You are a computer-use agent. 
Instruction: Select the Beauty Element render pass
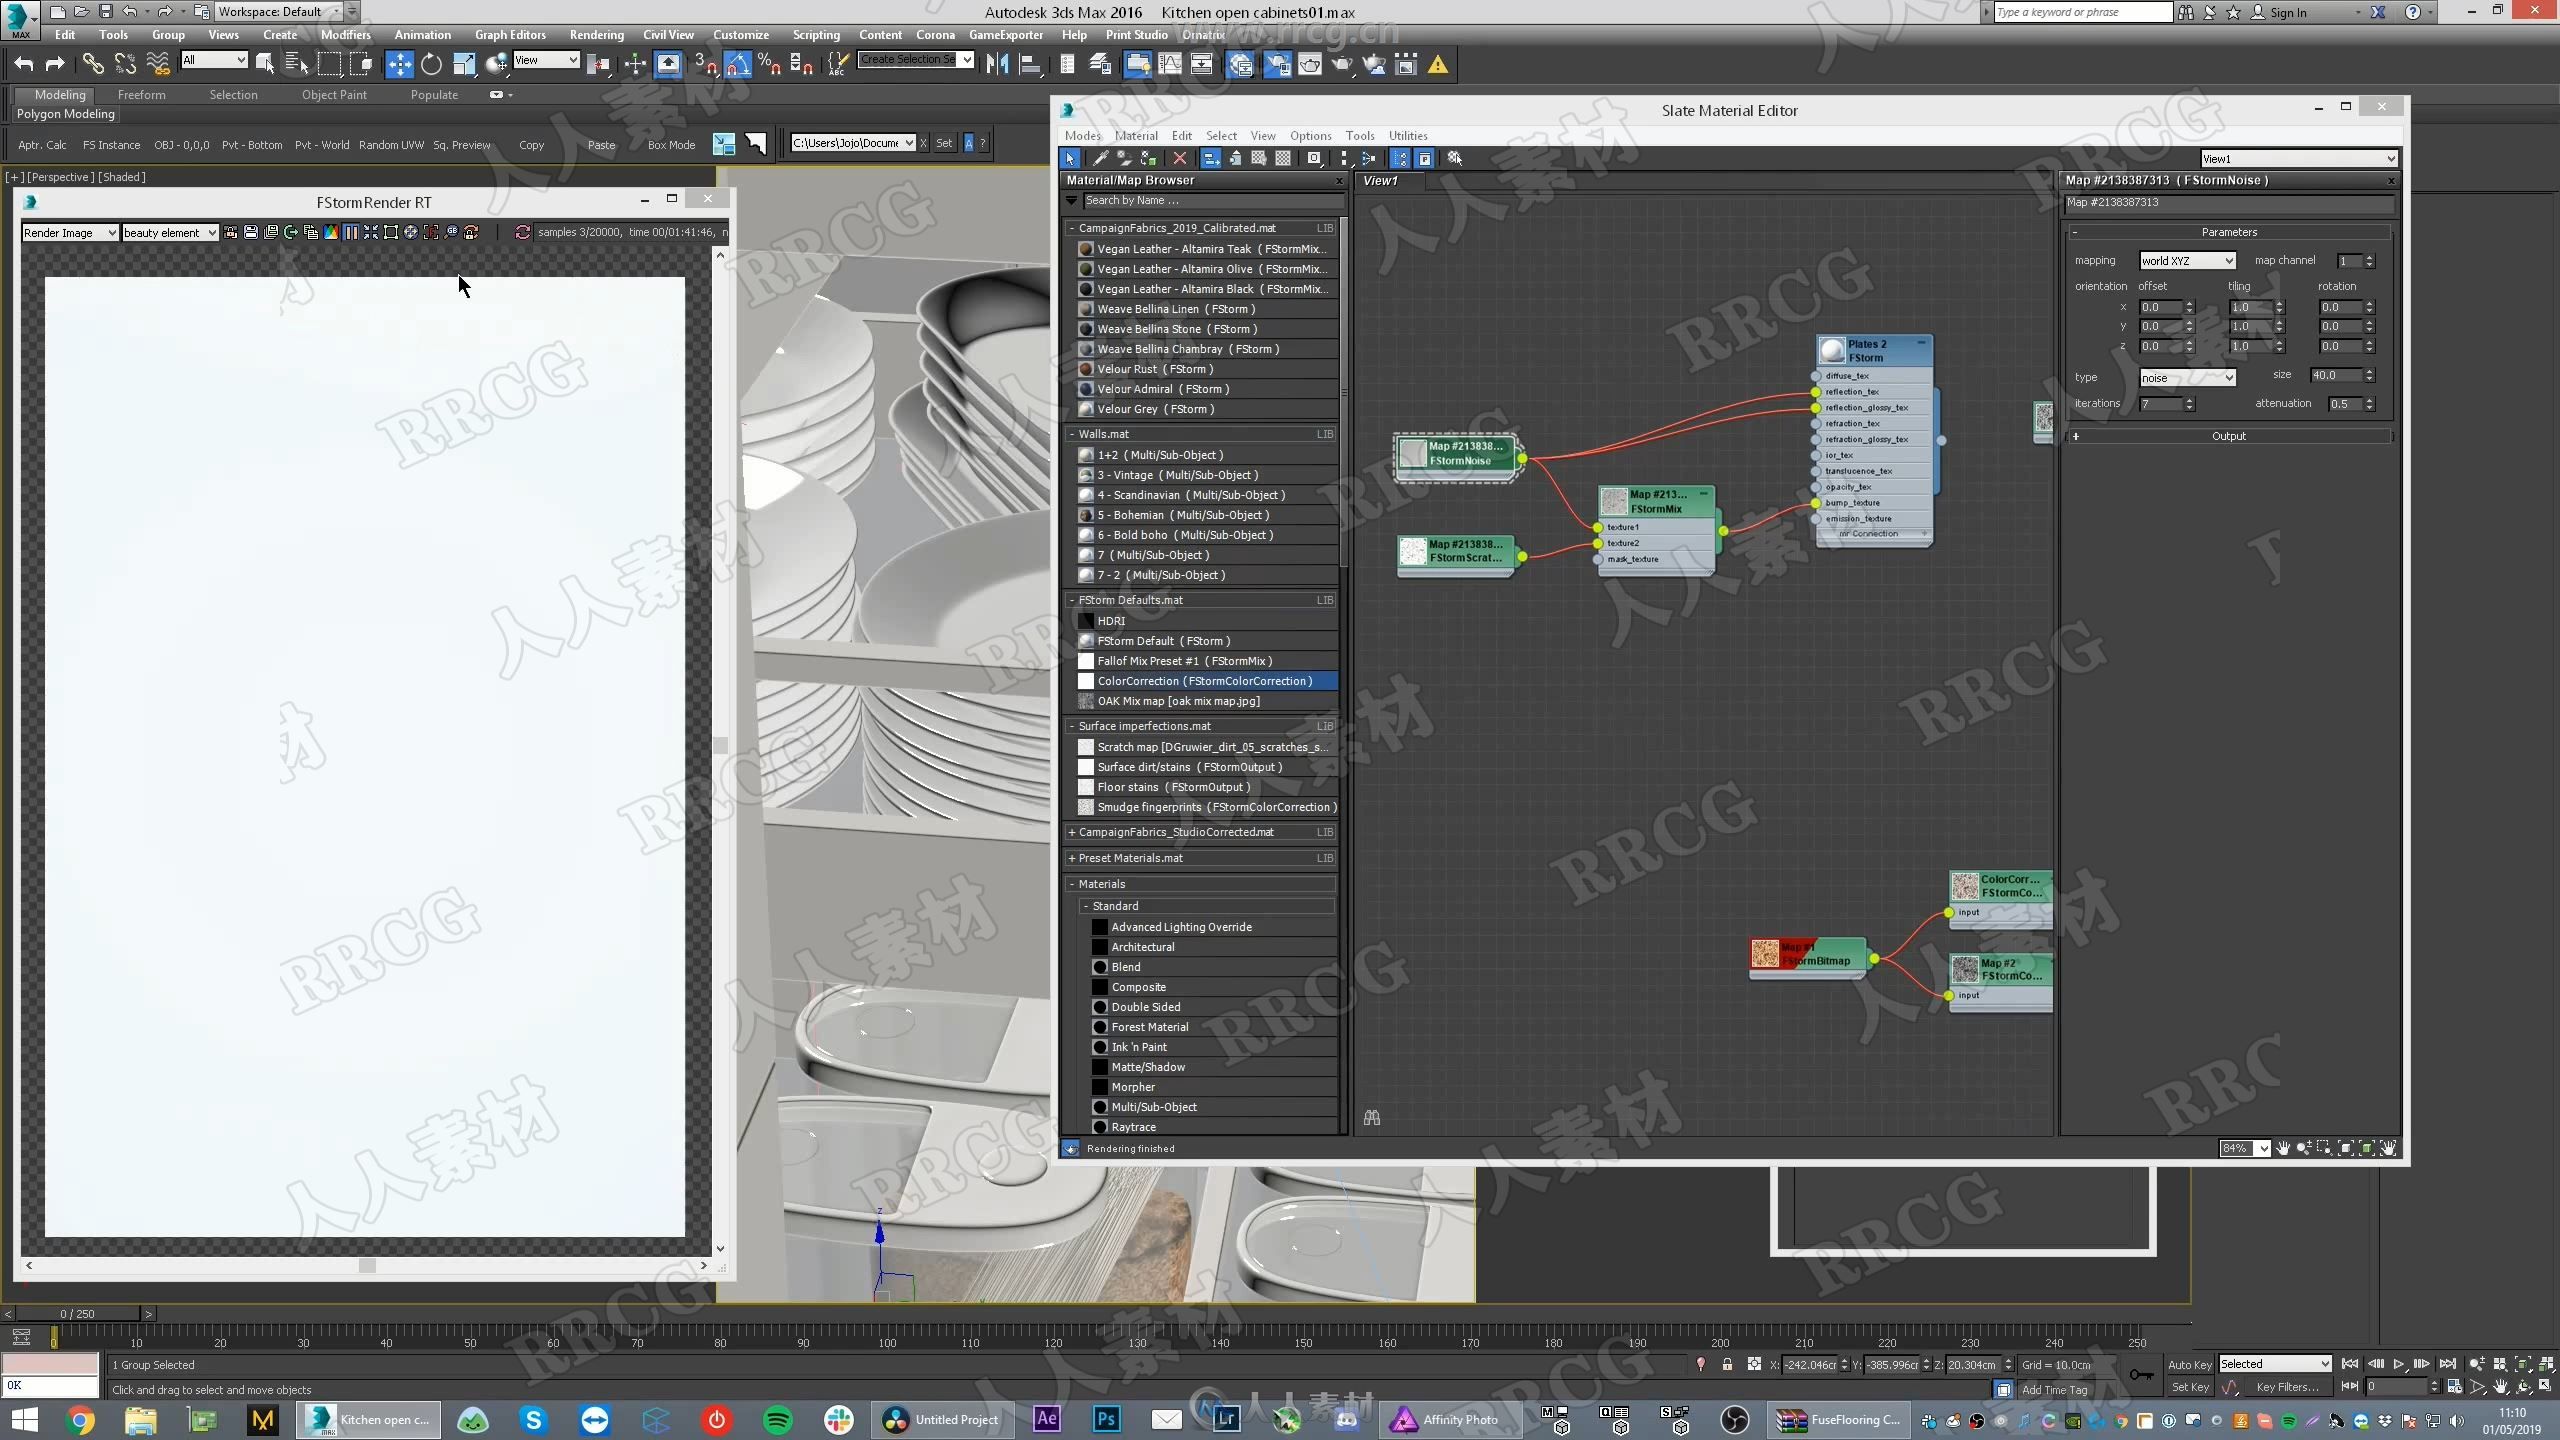169,230
